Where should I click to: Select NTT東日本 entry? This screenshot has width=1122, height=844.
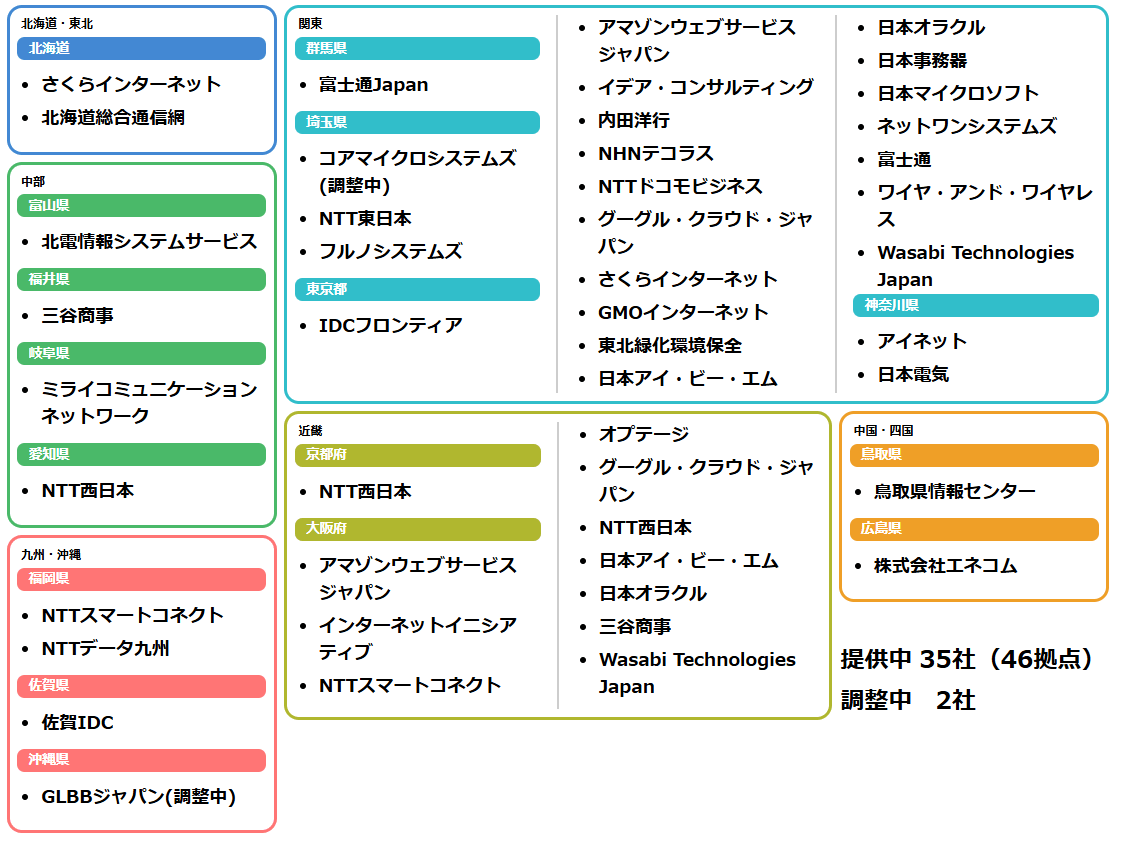365,219
